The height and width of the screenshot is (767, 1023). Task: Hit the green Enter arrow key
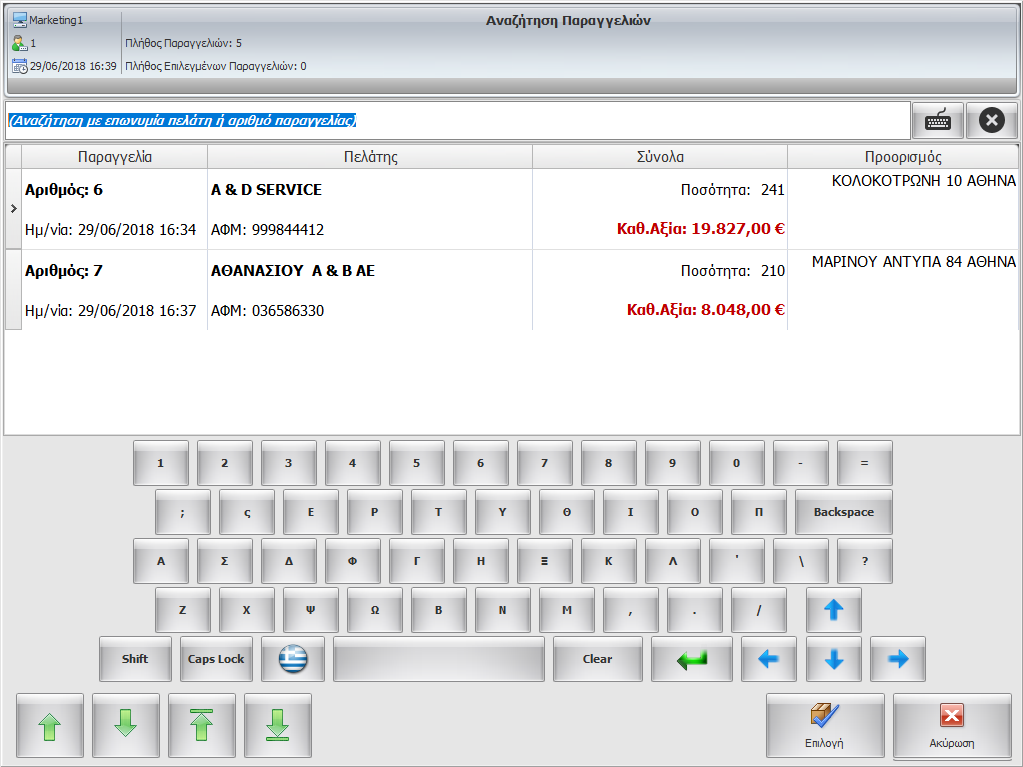click(692, 659)
